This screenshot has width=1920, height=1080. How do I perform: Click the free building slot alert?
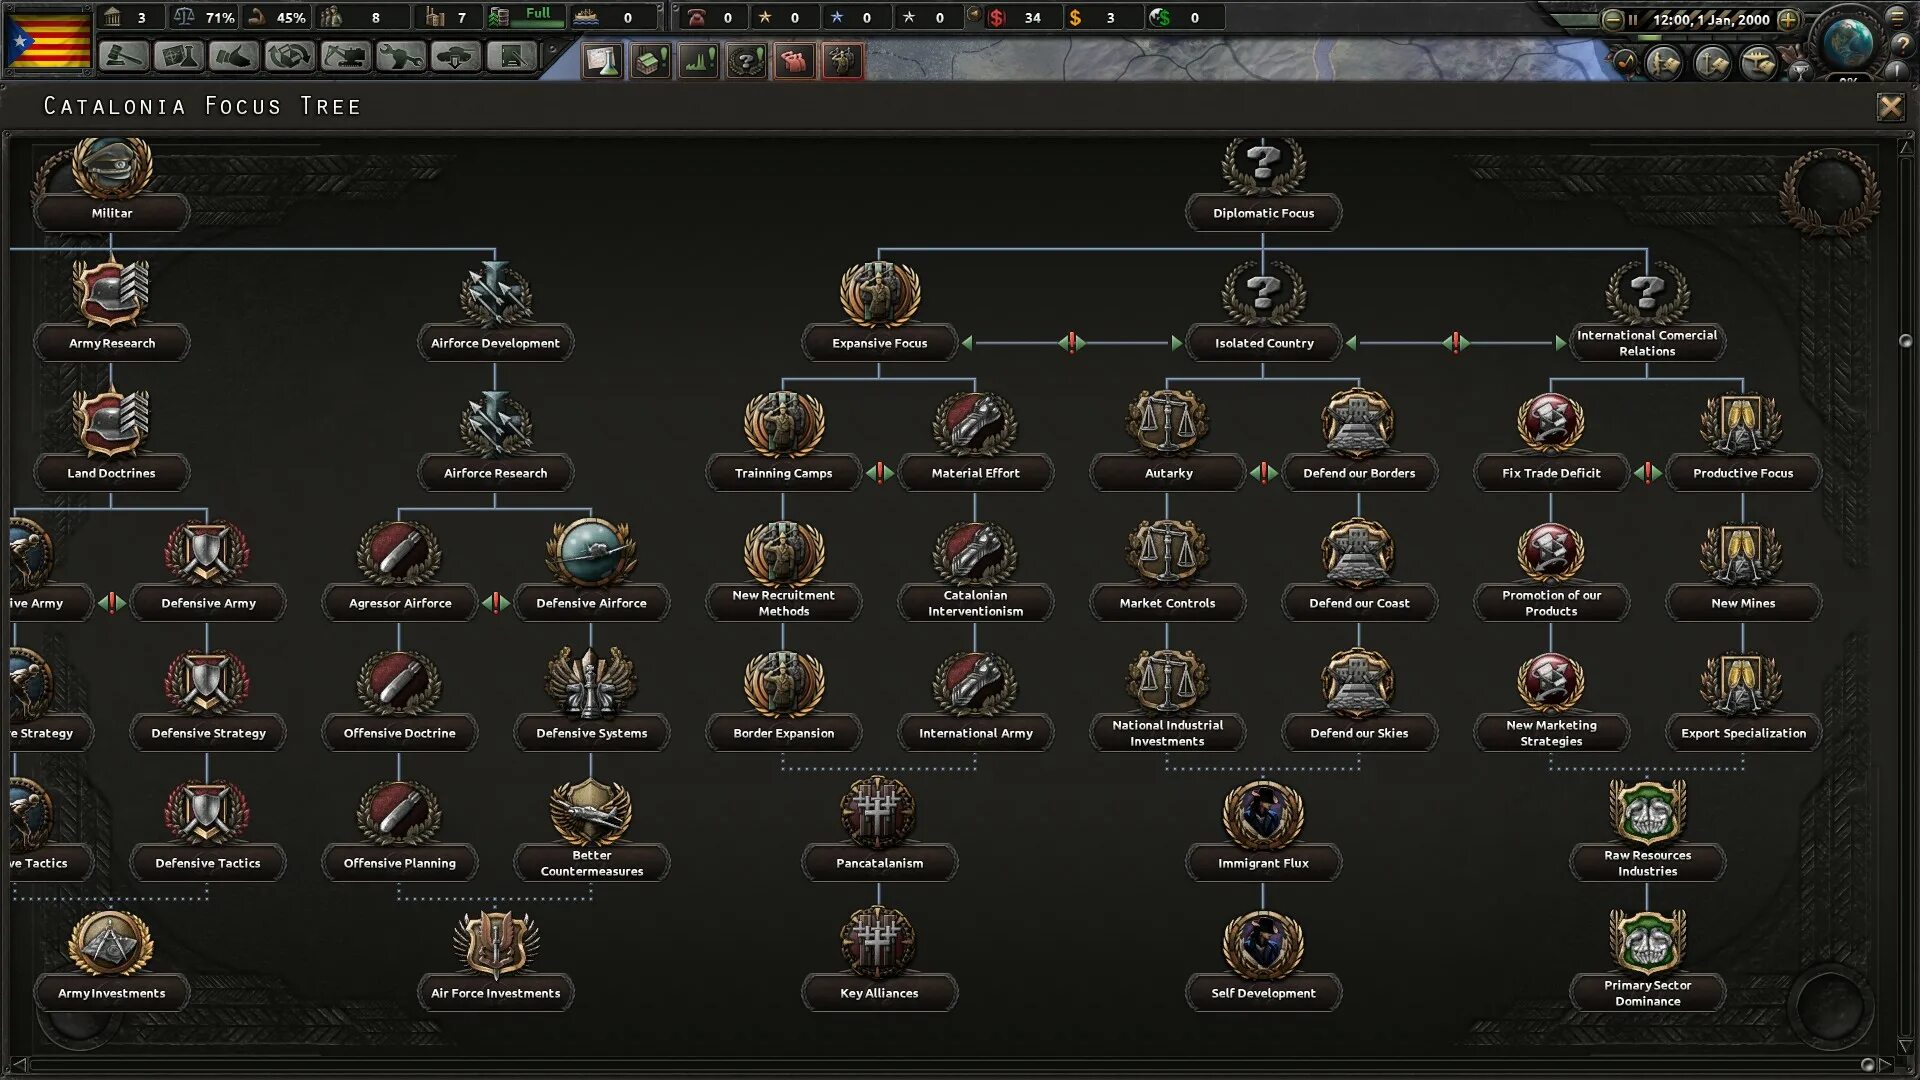click(650, 61)
